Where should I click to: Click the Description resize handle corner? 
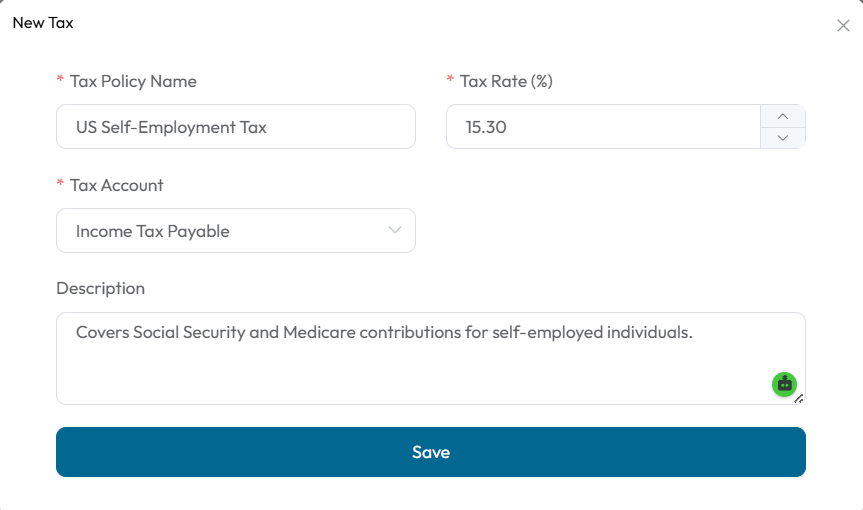(x=799, y=398)
